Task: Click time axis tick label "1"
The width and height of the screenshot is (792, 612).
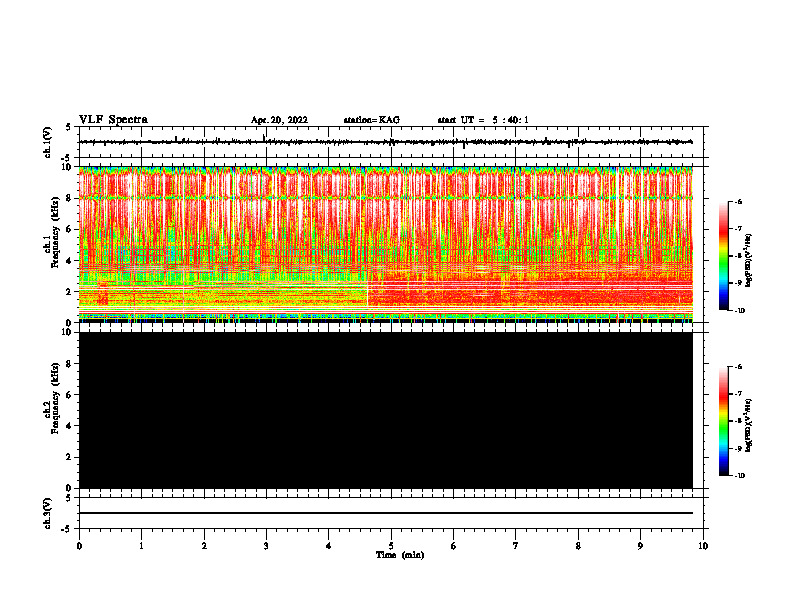Action: 141,546
